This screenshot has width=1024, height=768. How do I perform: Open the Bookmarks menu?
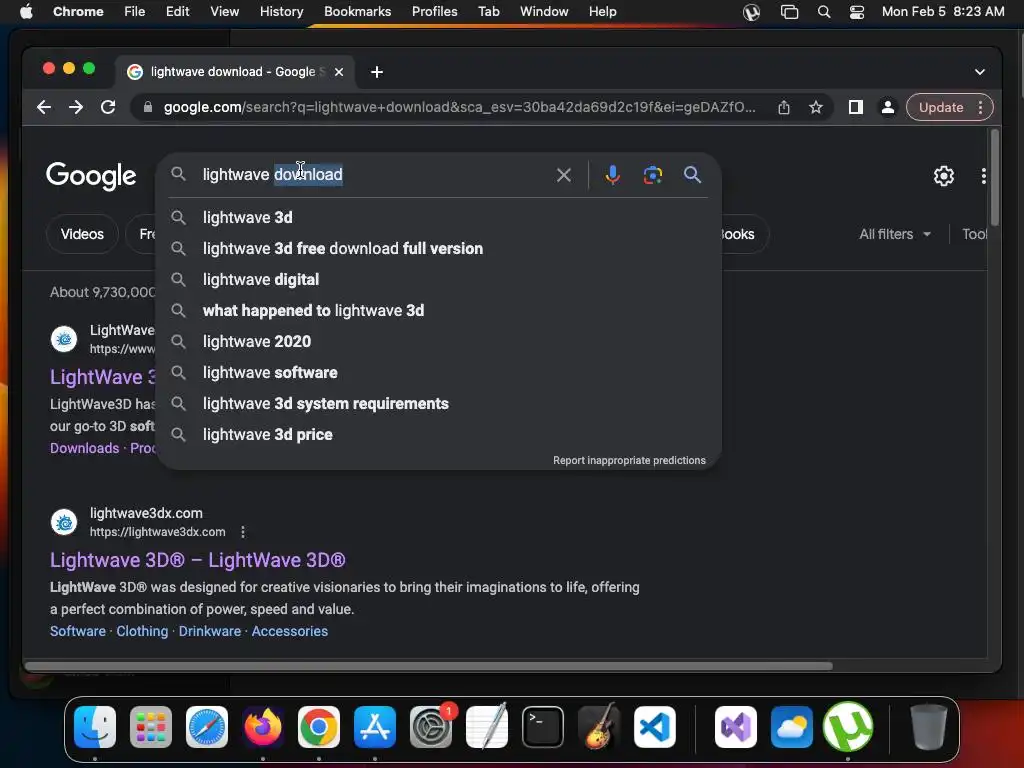357,12
